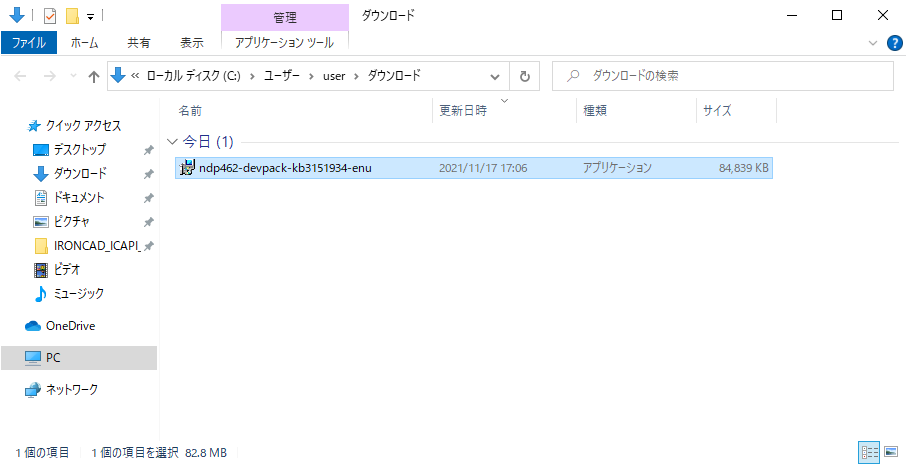Image resolution: width=907 pixels, height=465 pixels.
Task: Click the Up directory arrow icon
Action: [x=94, y=76]
